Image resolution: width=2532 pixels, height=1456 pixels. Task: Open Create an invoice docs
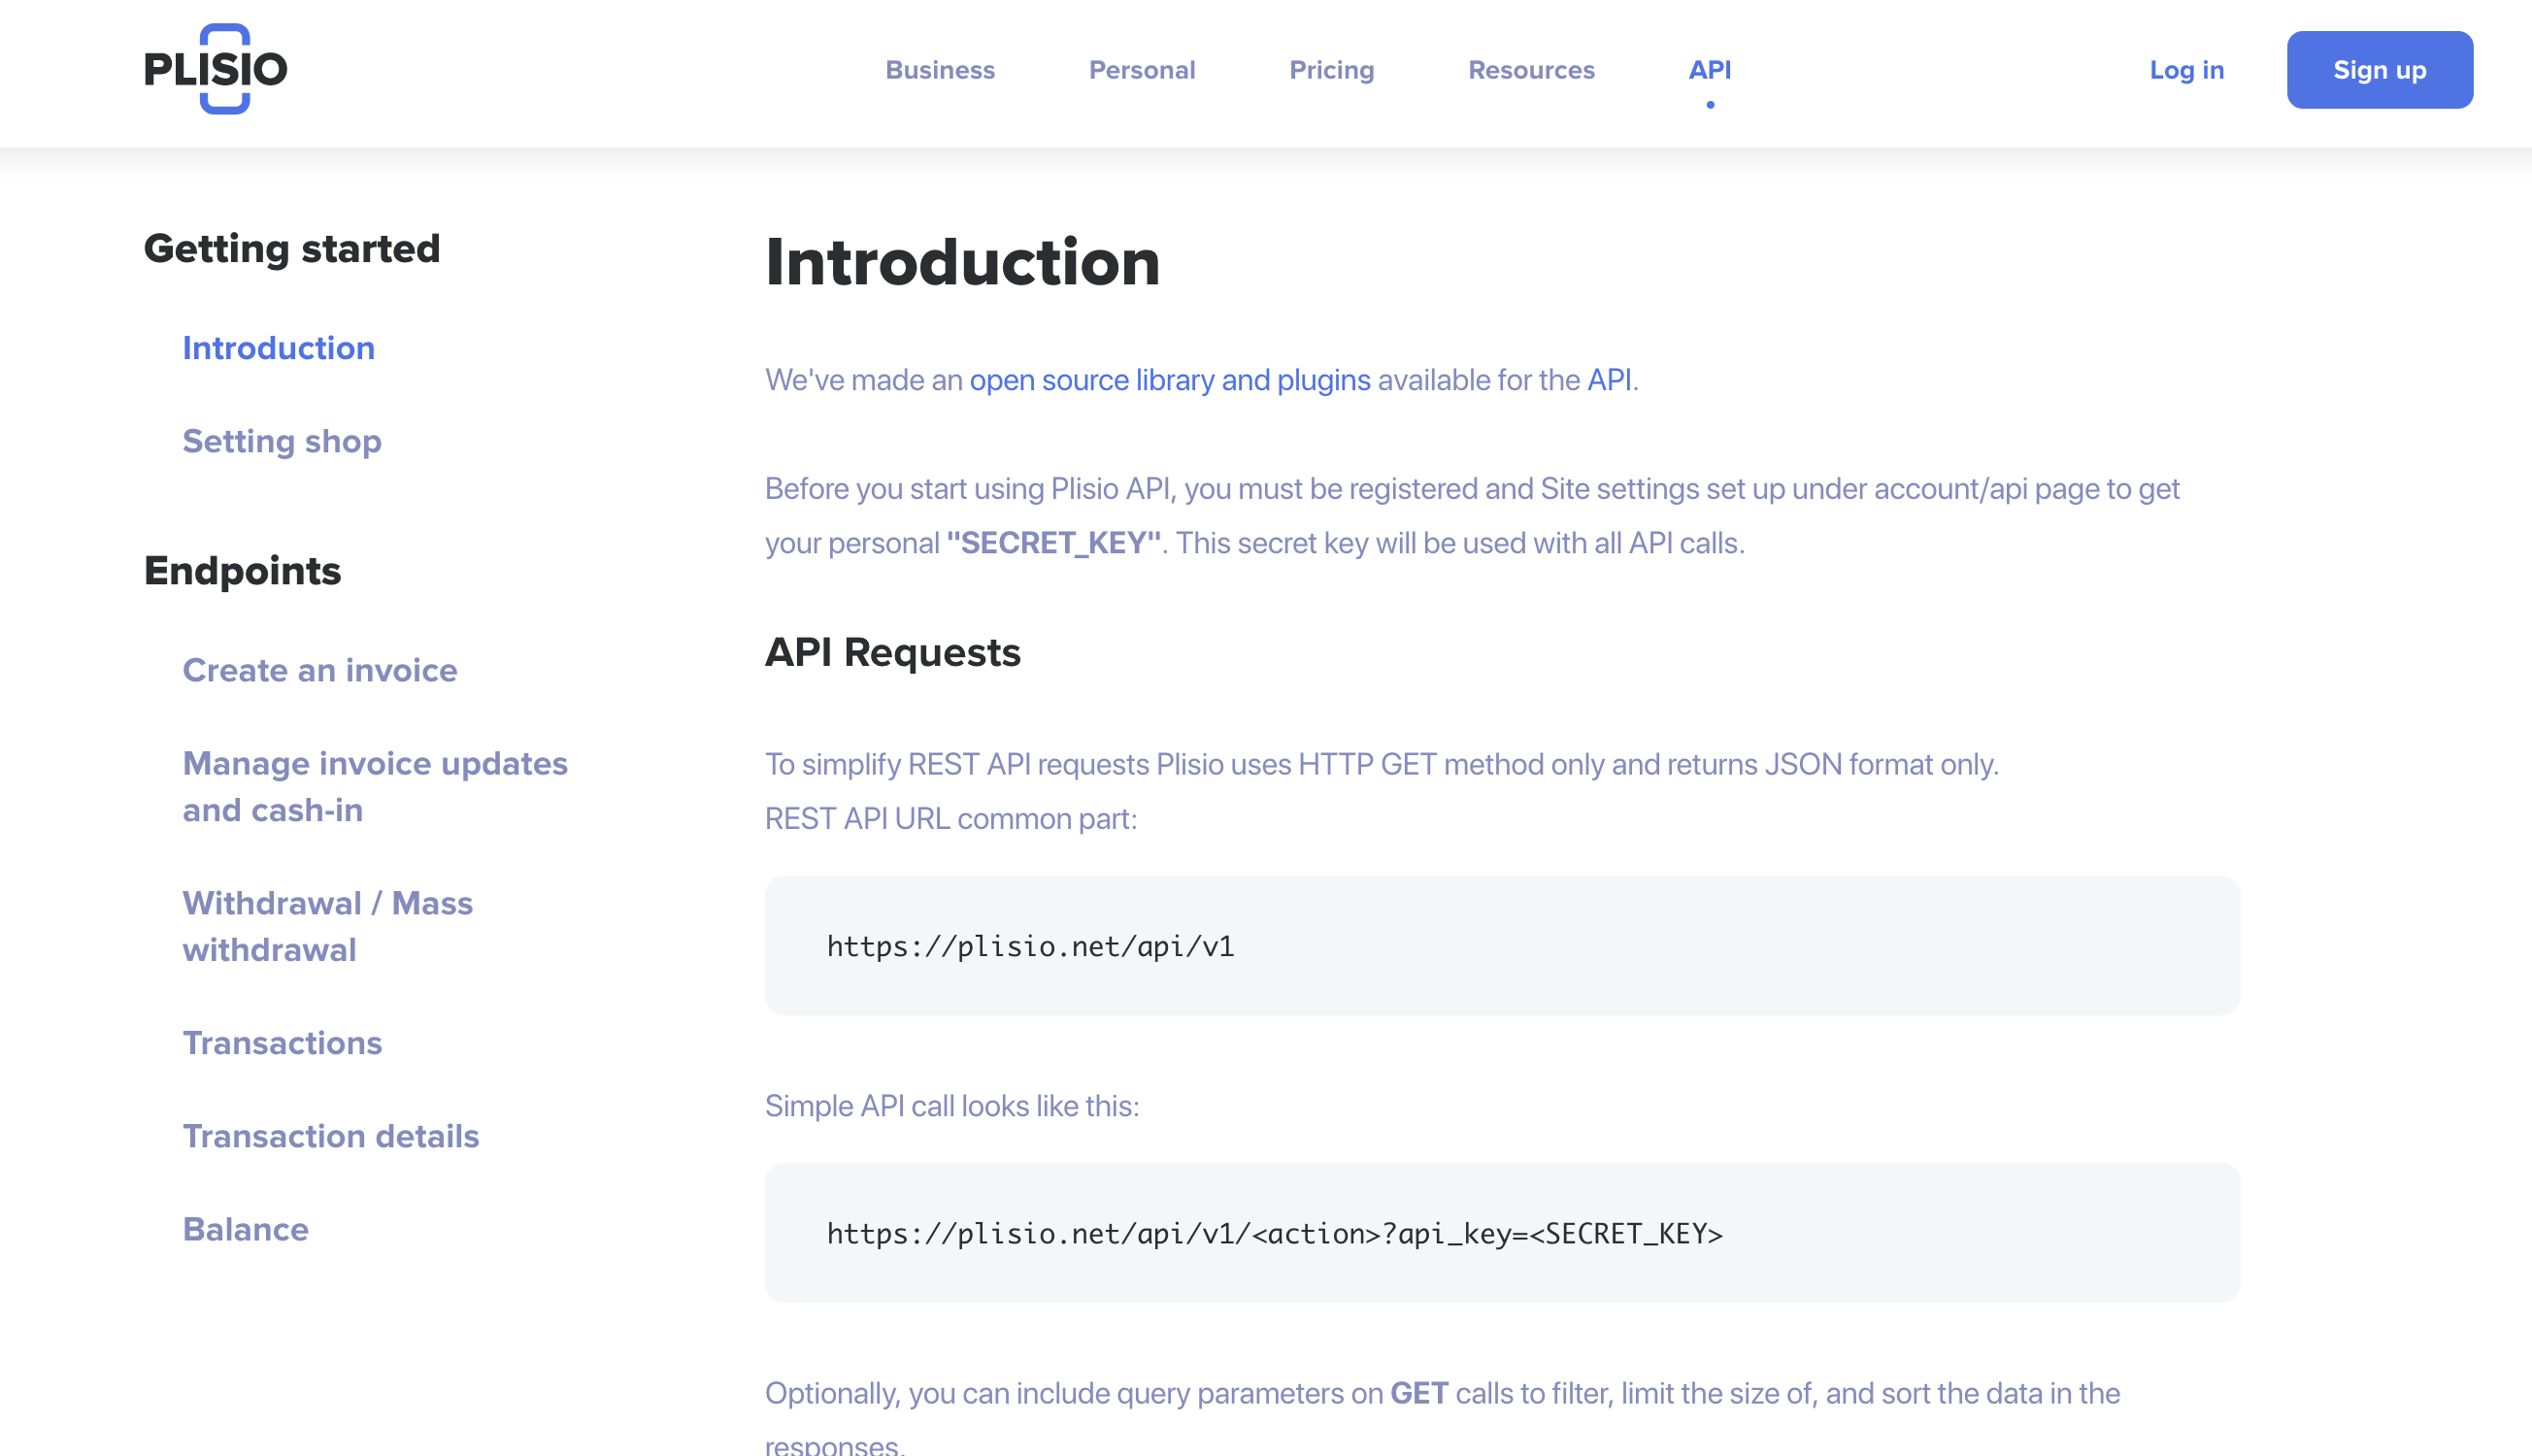click(x=320, y=670)
